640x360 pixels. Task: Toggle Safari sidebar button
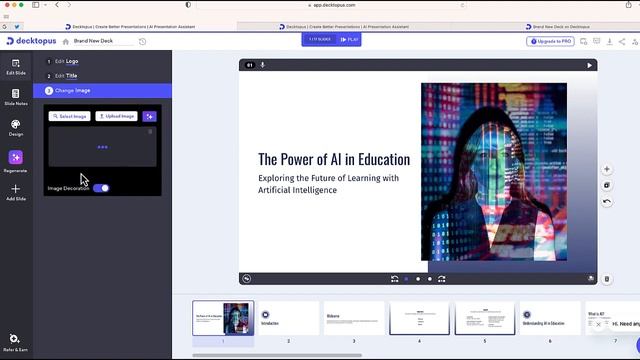[x=36, y=5]
